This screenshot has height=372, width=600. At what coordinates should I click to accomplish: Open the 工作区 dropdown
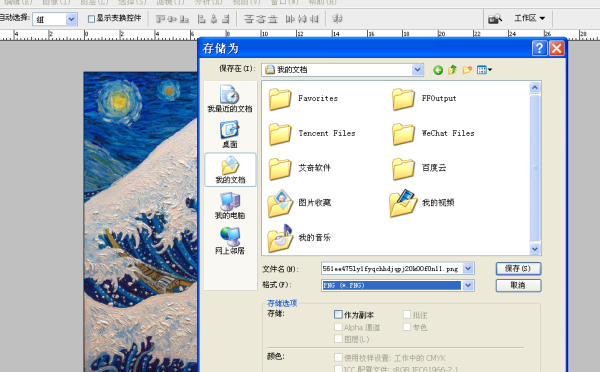(529, 18)
